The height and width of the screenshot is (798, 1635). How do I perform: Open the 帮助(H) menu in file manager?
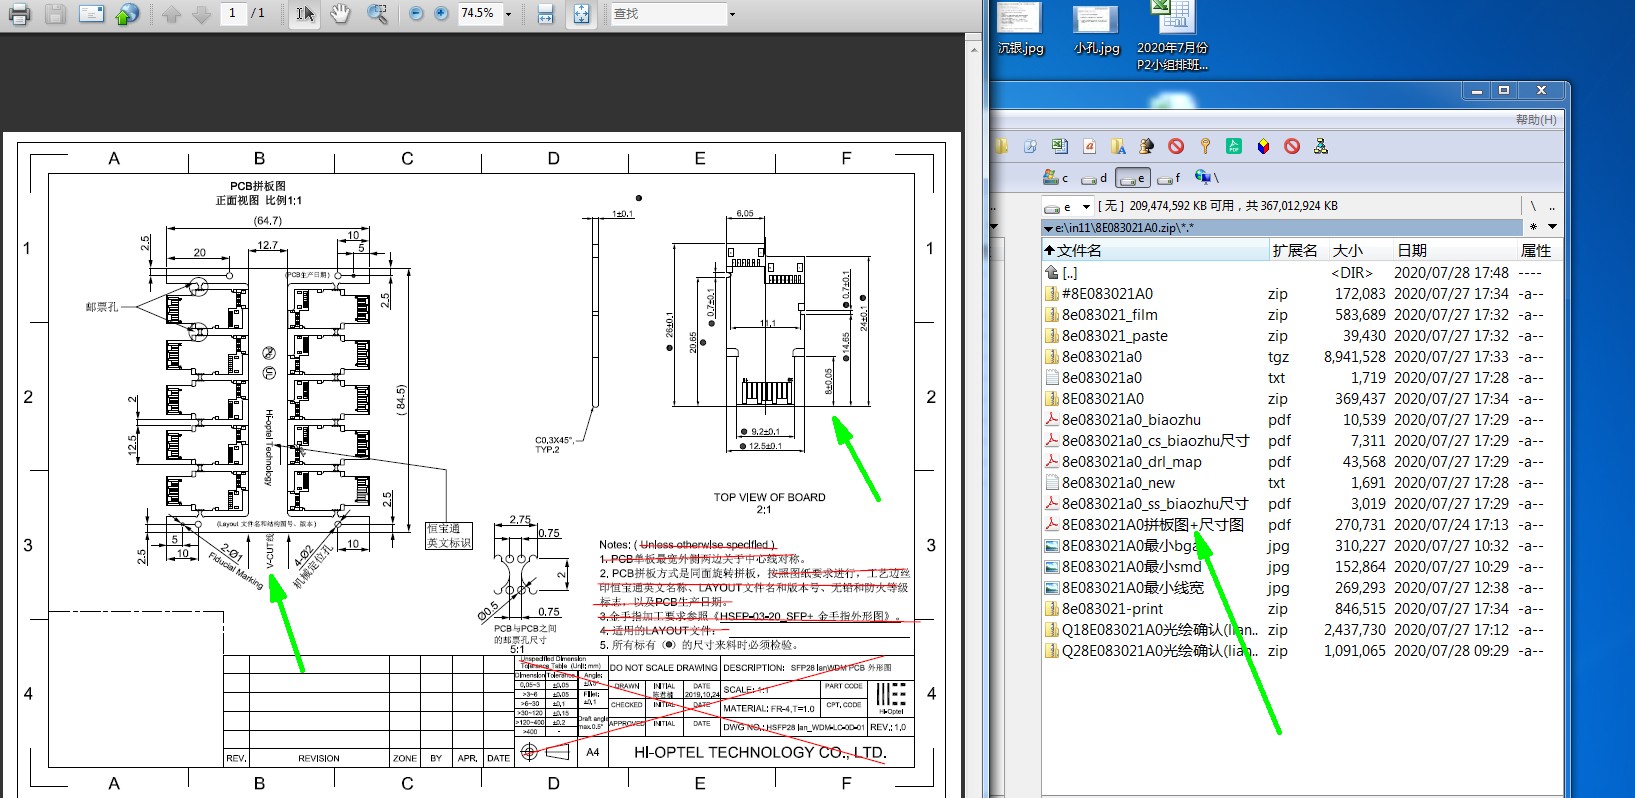(x=1536, y=119)
